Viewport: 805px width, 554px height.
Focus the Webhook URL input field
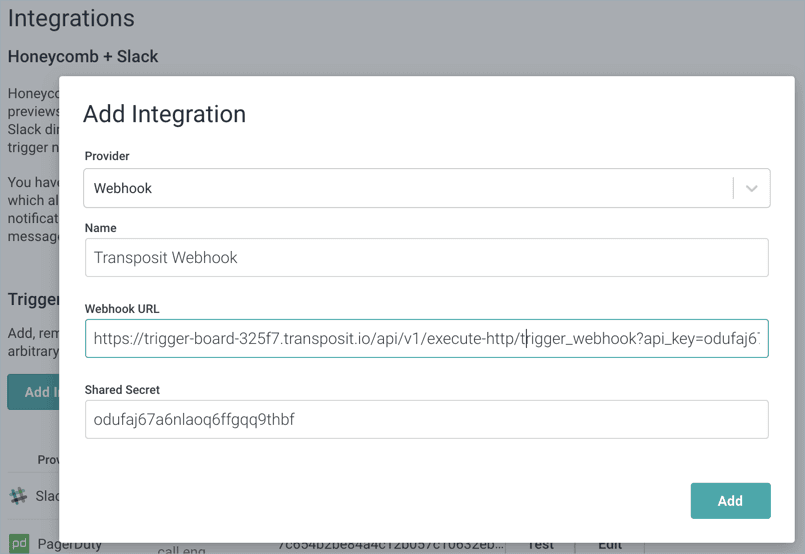tap(426, 339)
